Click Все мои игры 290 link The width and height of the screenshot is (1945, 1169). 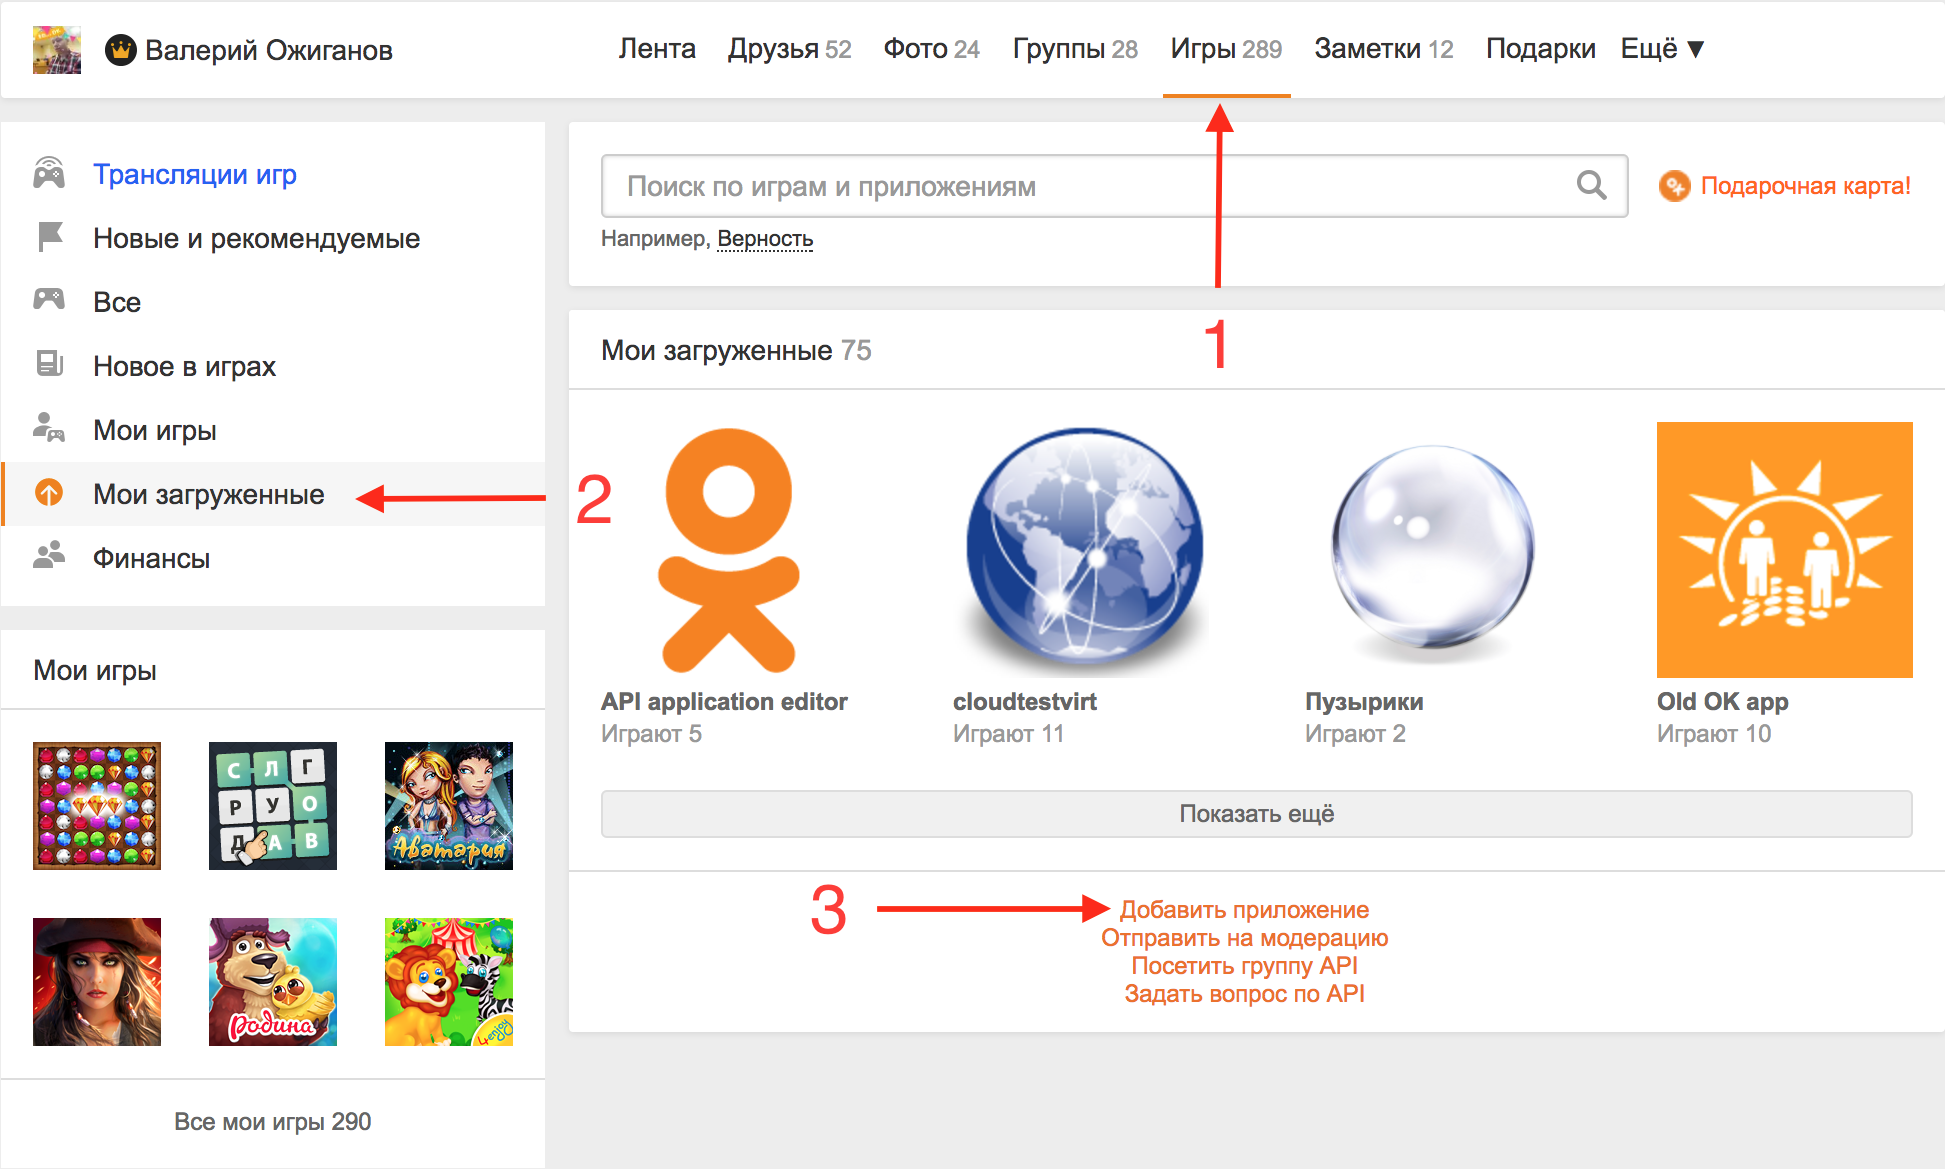coord(273,1122)
